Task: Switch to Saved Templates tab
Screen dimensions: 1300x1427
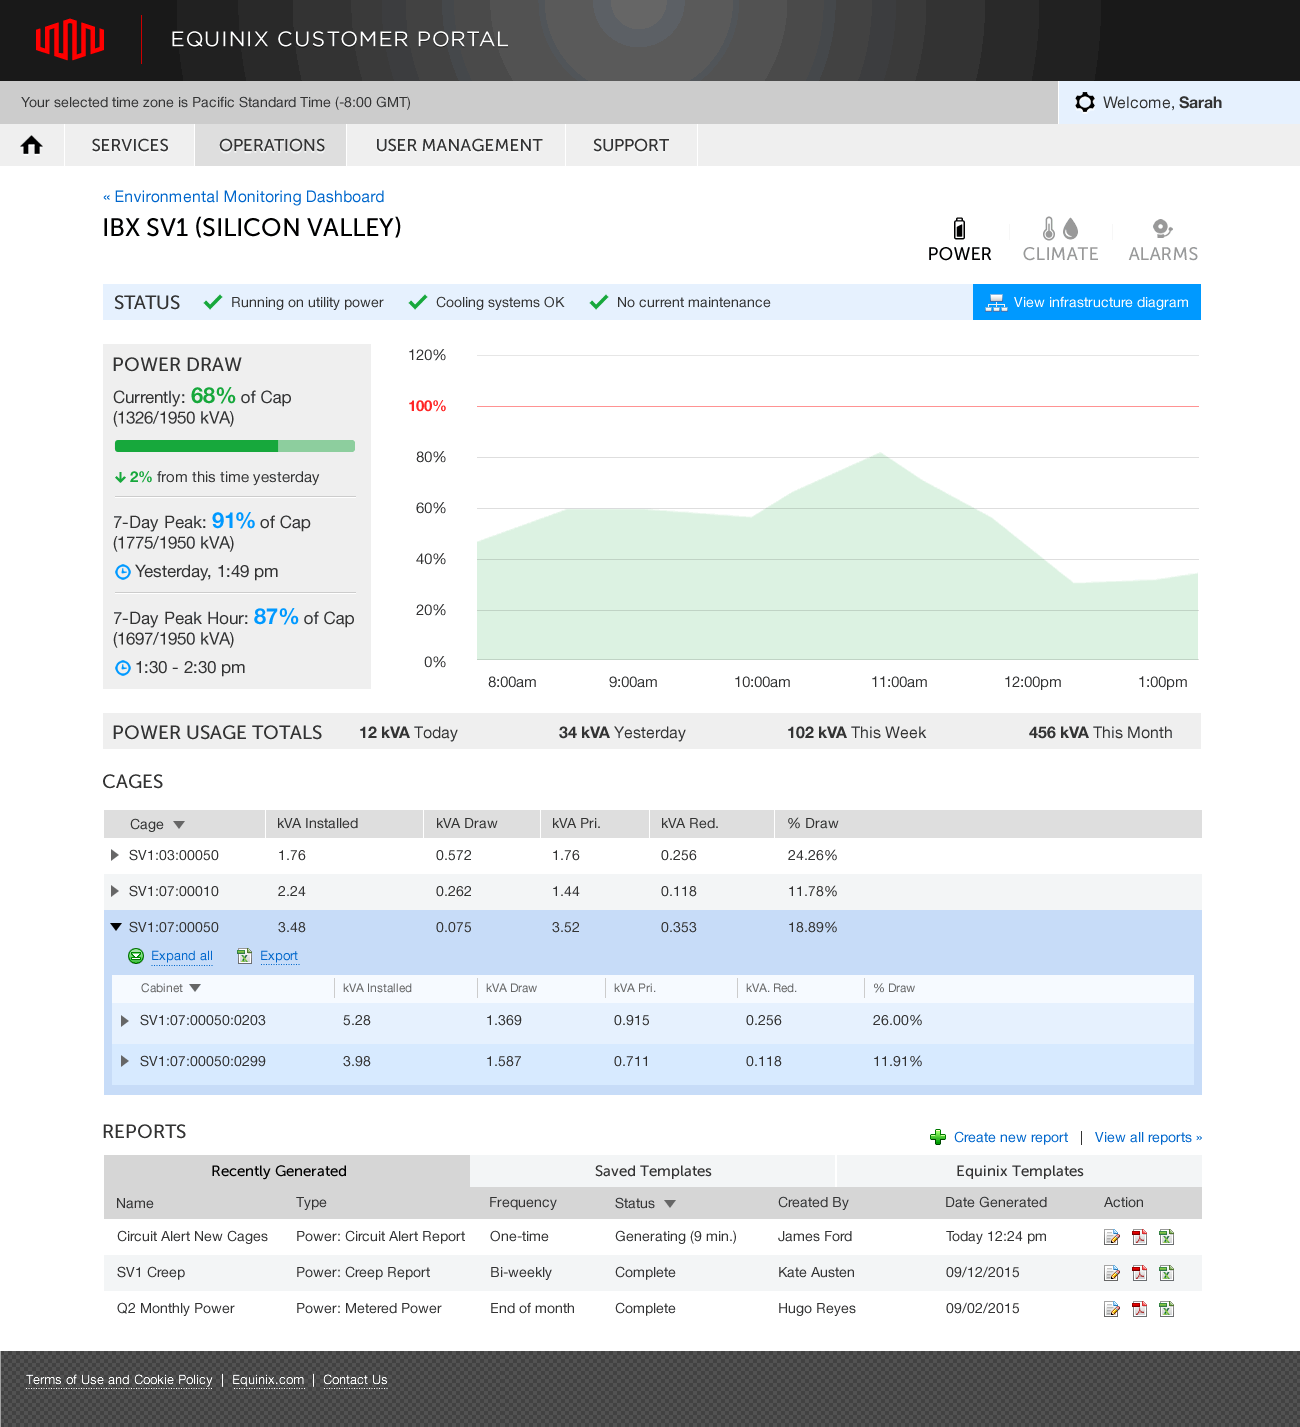Action: click(x=653, y=1171)
